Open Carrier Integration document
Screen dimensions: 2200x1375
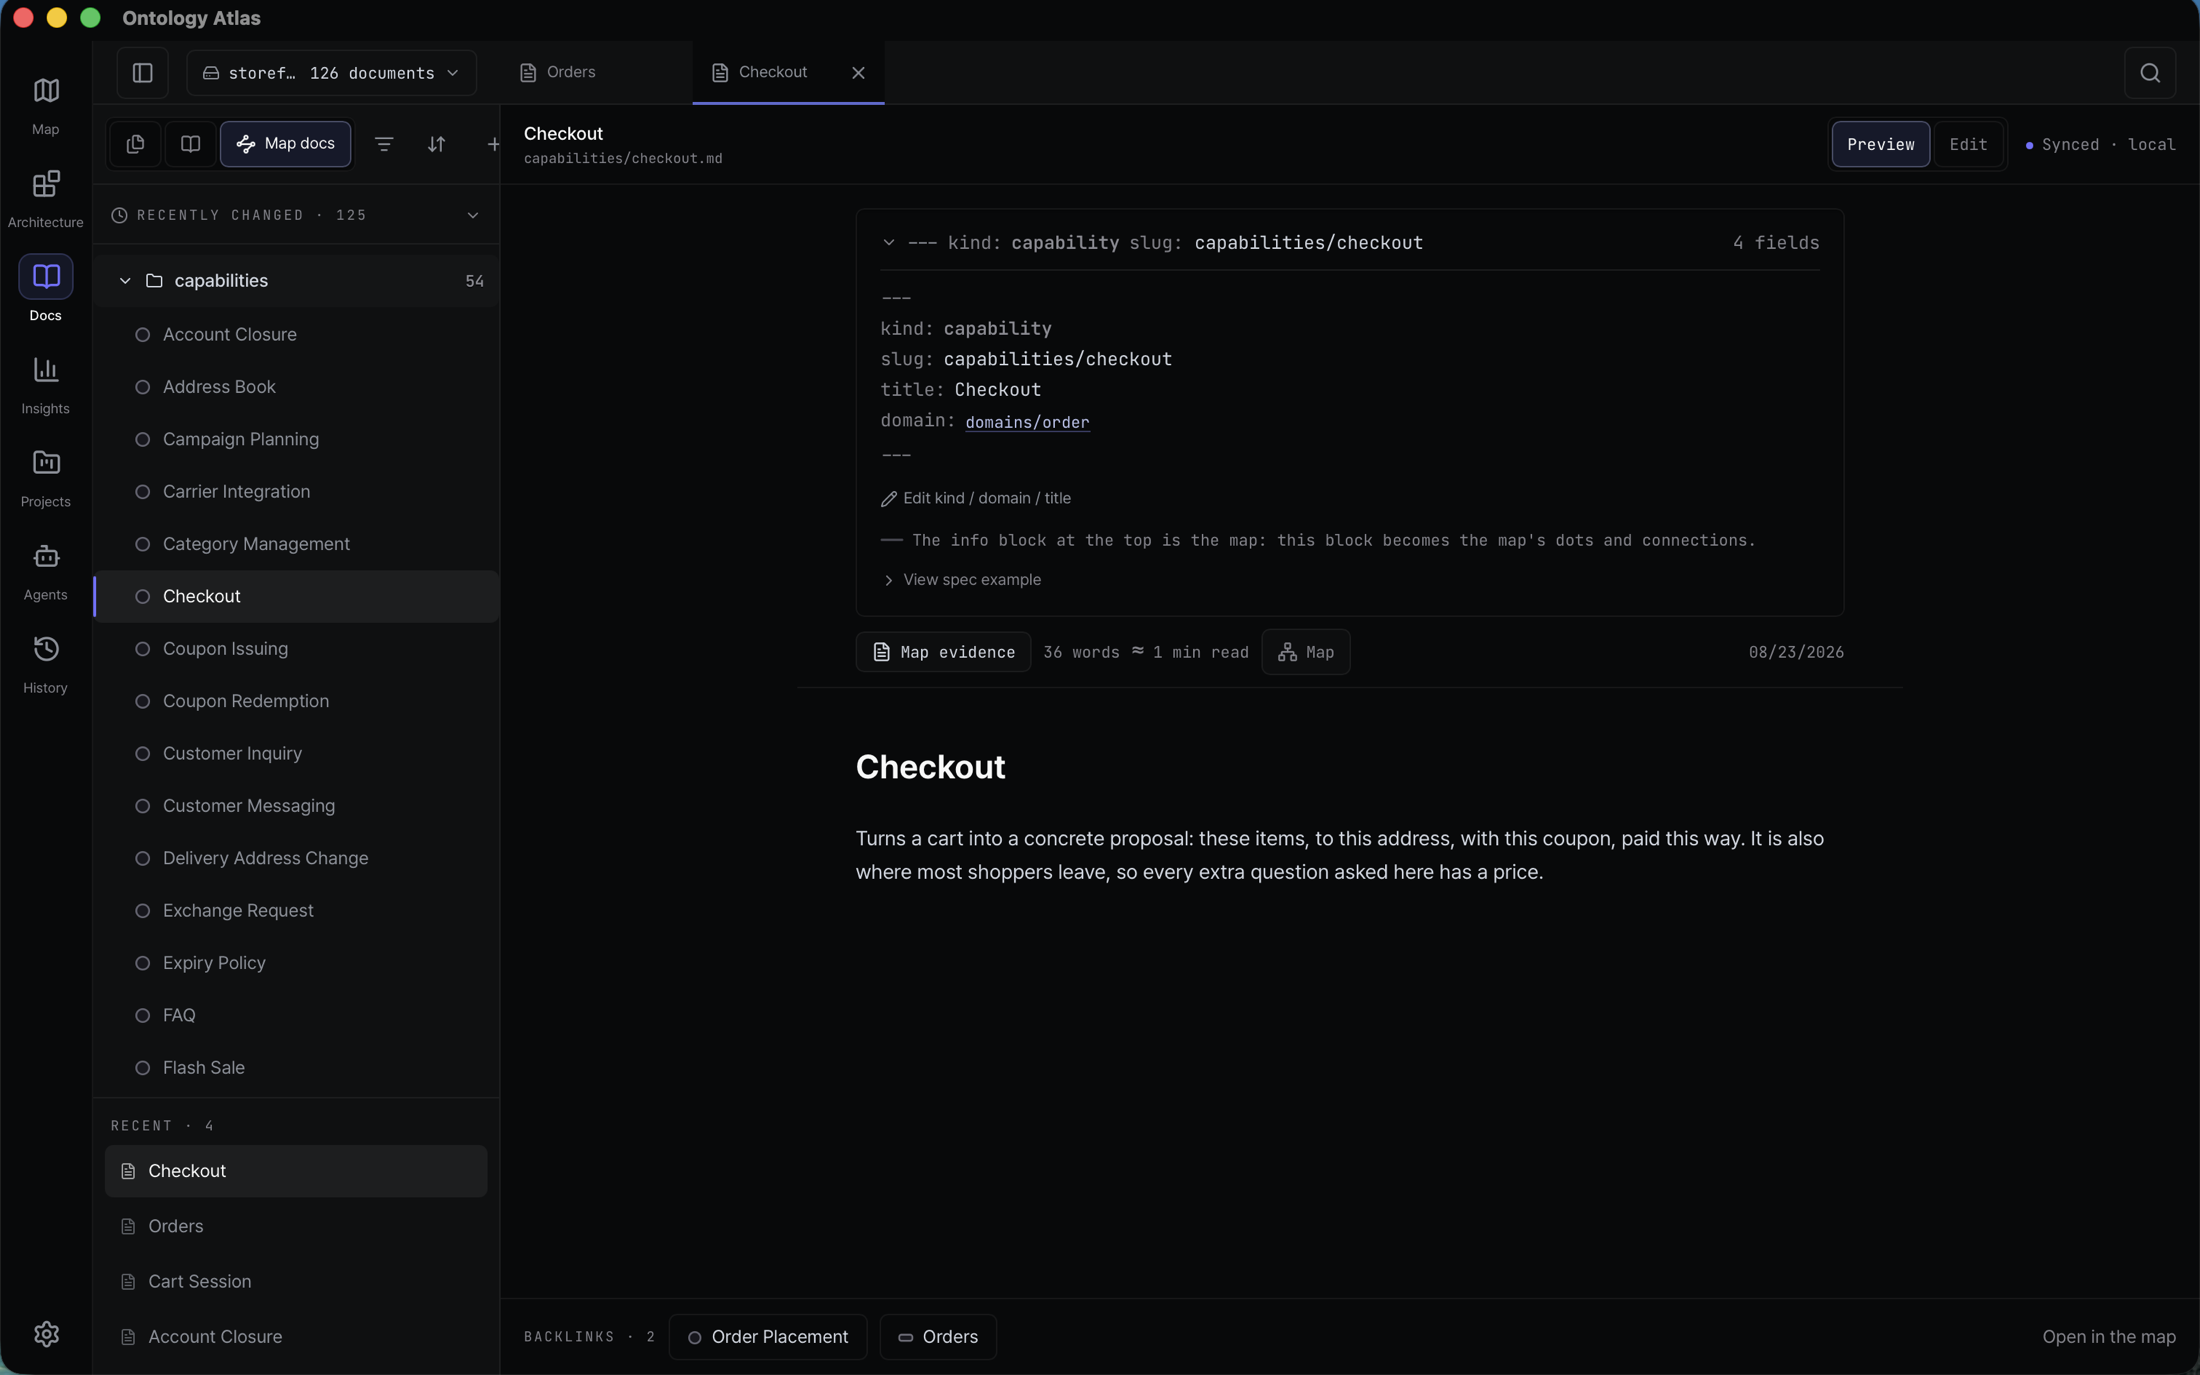click(297, 492)
